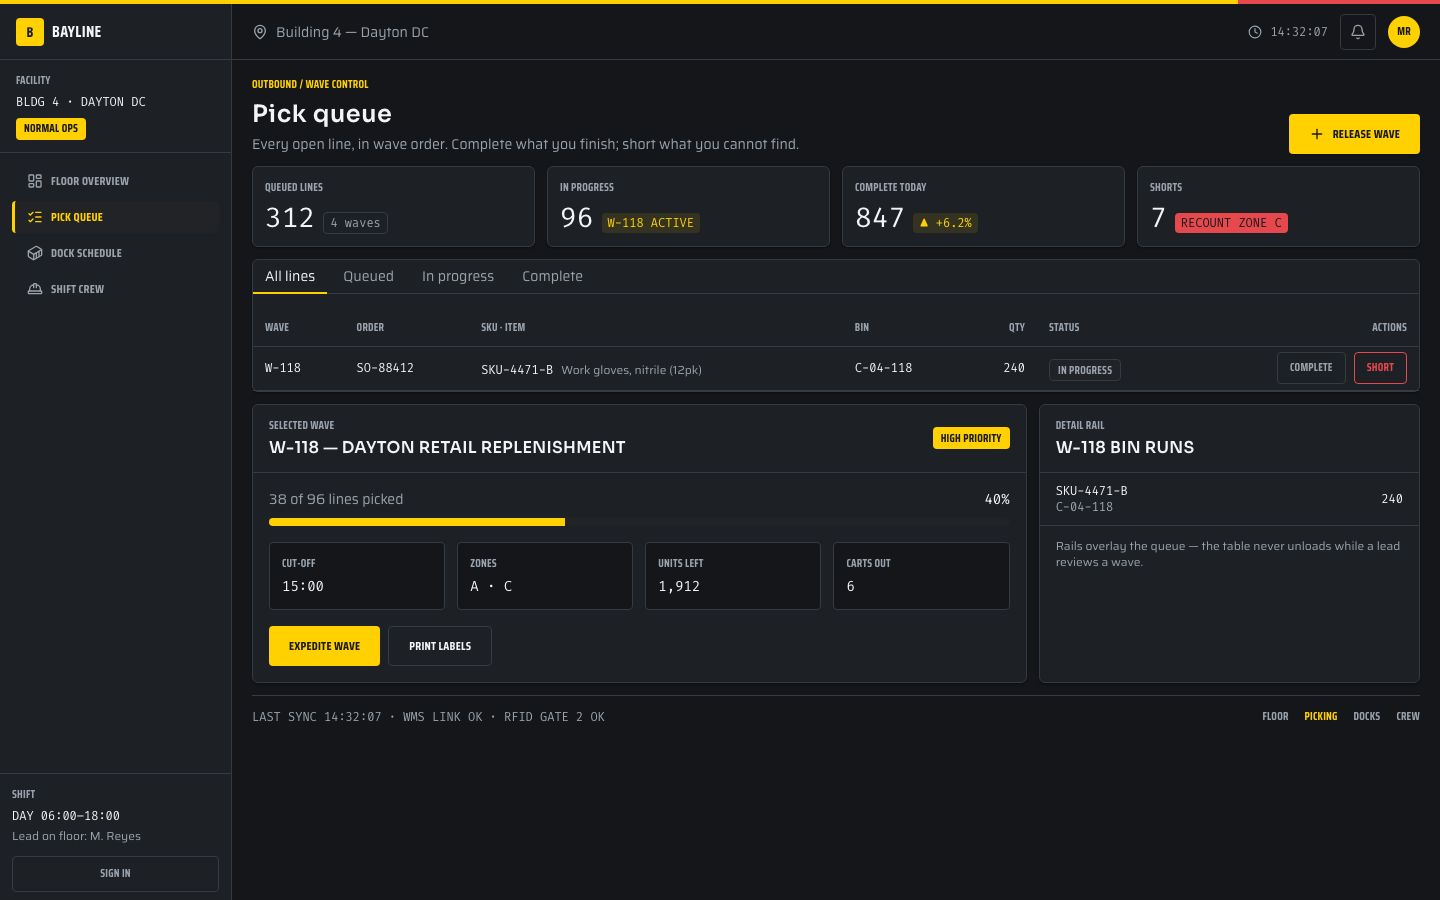Click W-118 in the Wave column
The height and width of the screenshot is (900, 1440).
pyautogui.click(x=283, y=368)
